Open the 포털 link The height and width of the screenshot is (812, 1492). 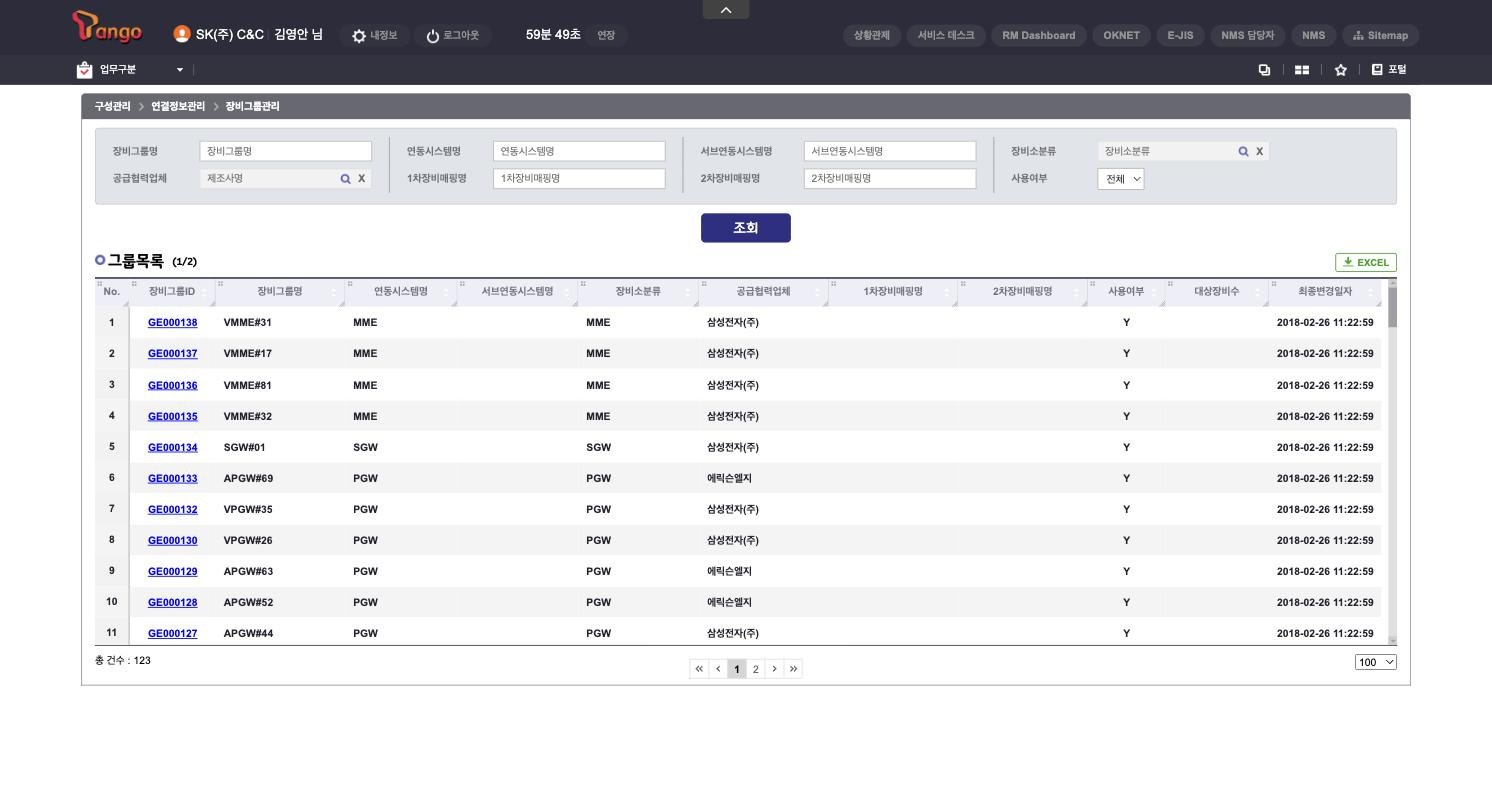click(x=1389, y=70)
